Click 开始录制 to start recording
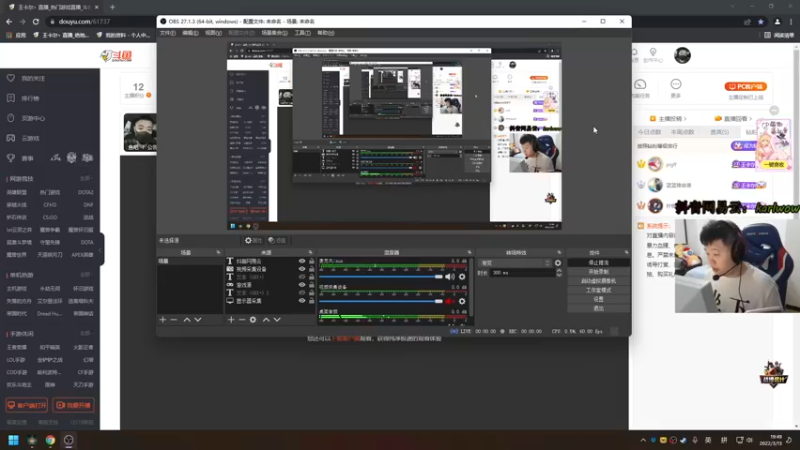The image size is (800, 450). pos(598,272)
